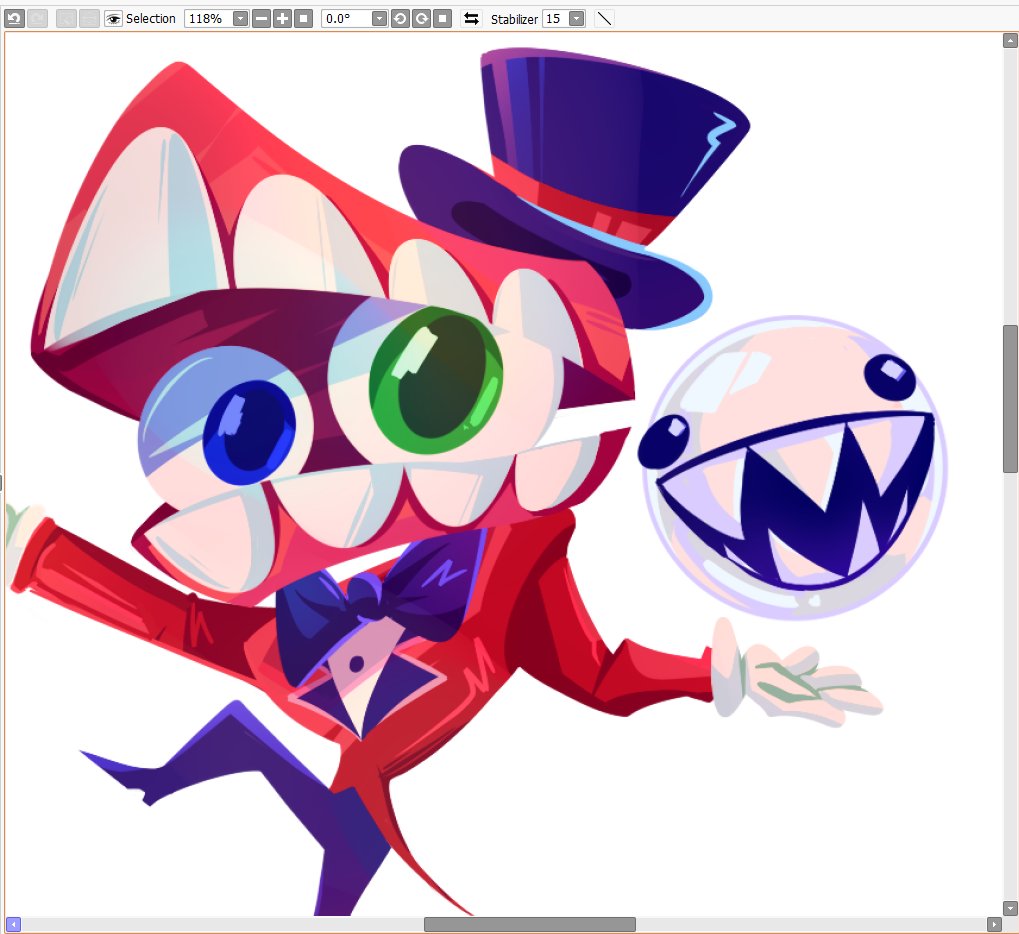The height and width of the screenshot is (934, 1019).
Task: Zoom out with the minus button
Action: click(261, 19)
